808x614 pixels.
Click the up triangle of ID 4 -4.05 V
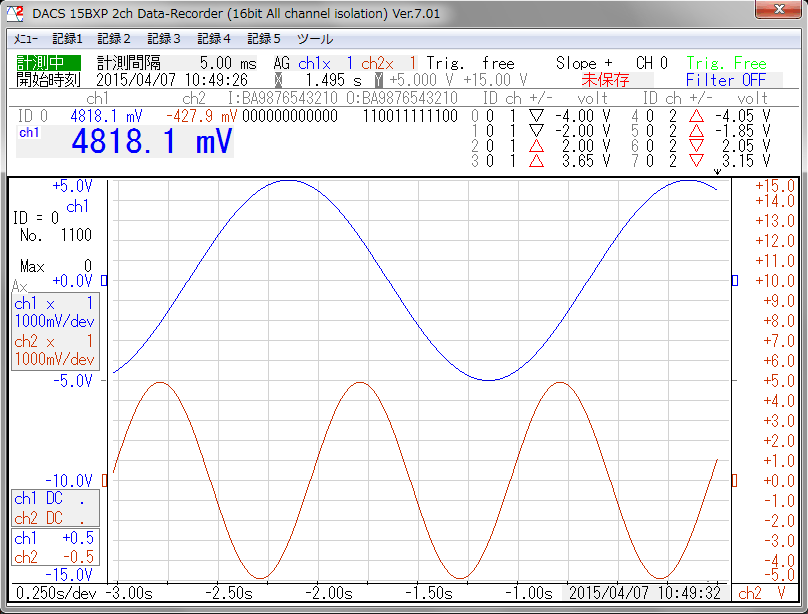tap(696, 116)
